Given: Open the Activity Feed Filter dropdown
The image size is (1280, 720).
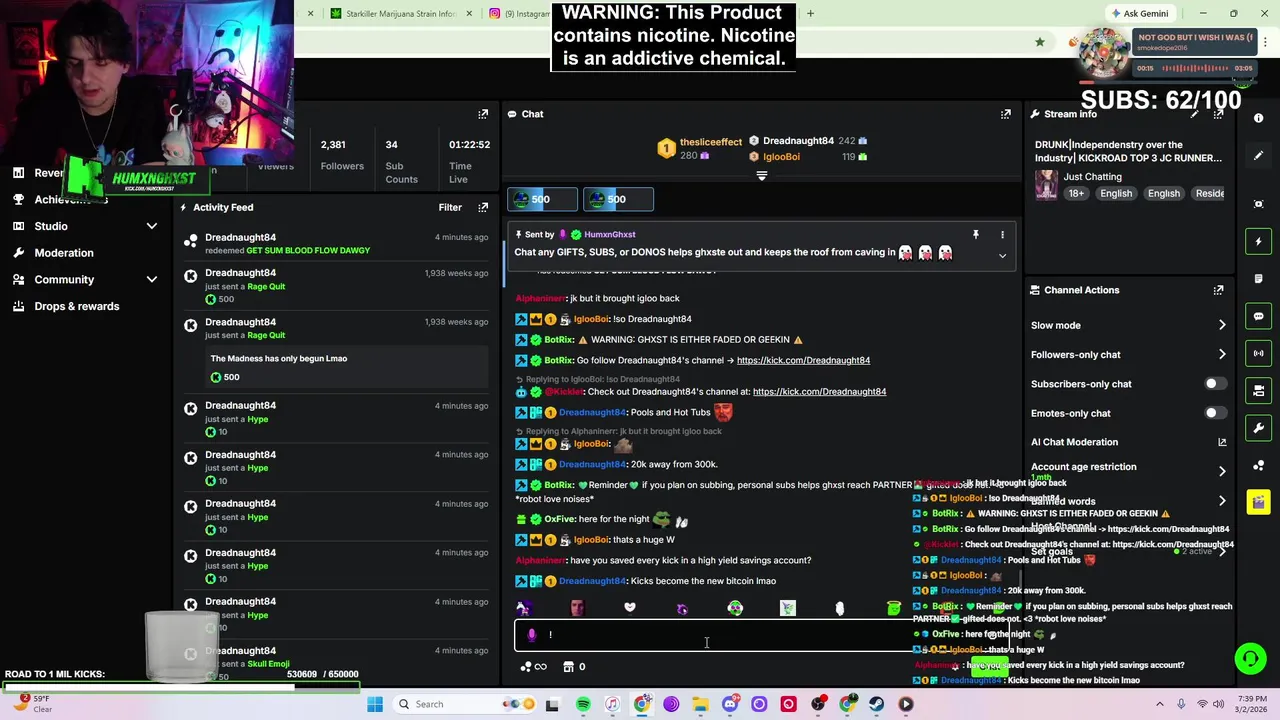Looking at the screenshot, I should [450, 207].
